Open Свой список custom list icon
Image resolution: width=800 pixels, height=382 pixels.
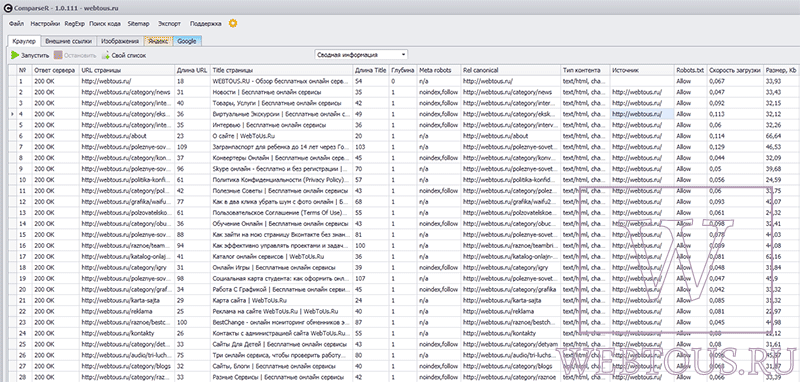(x=106, y=55)
